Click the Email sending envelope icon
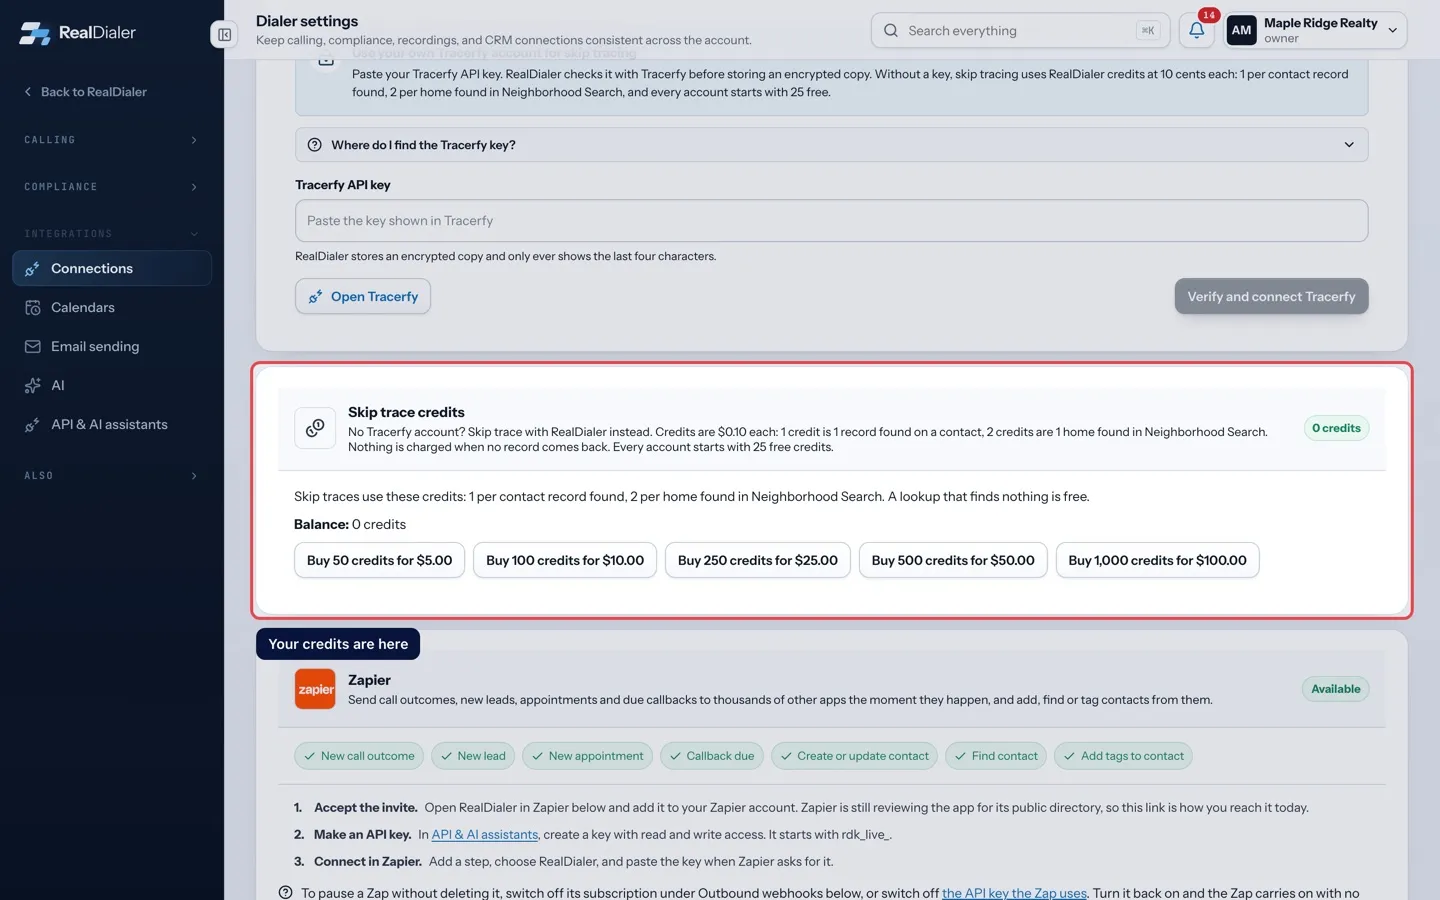 [x=32, y=346]
